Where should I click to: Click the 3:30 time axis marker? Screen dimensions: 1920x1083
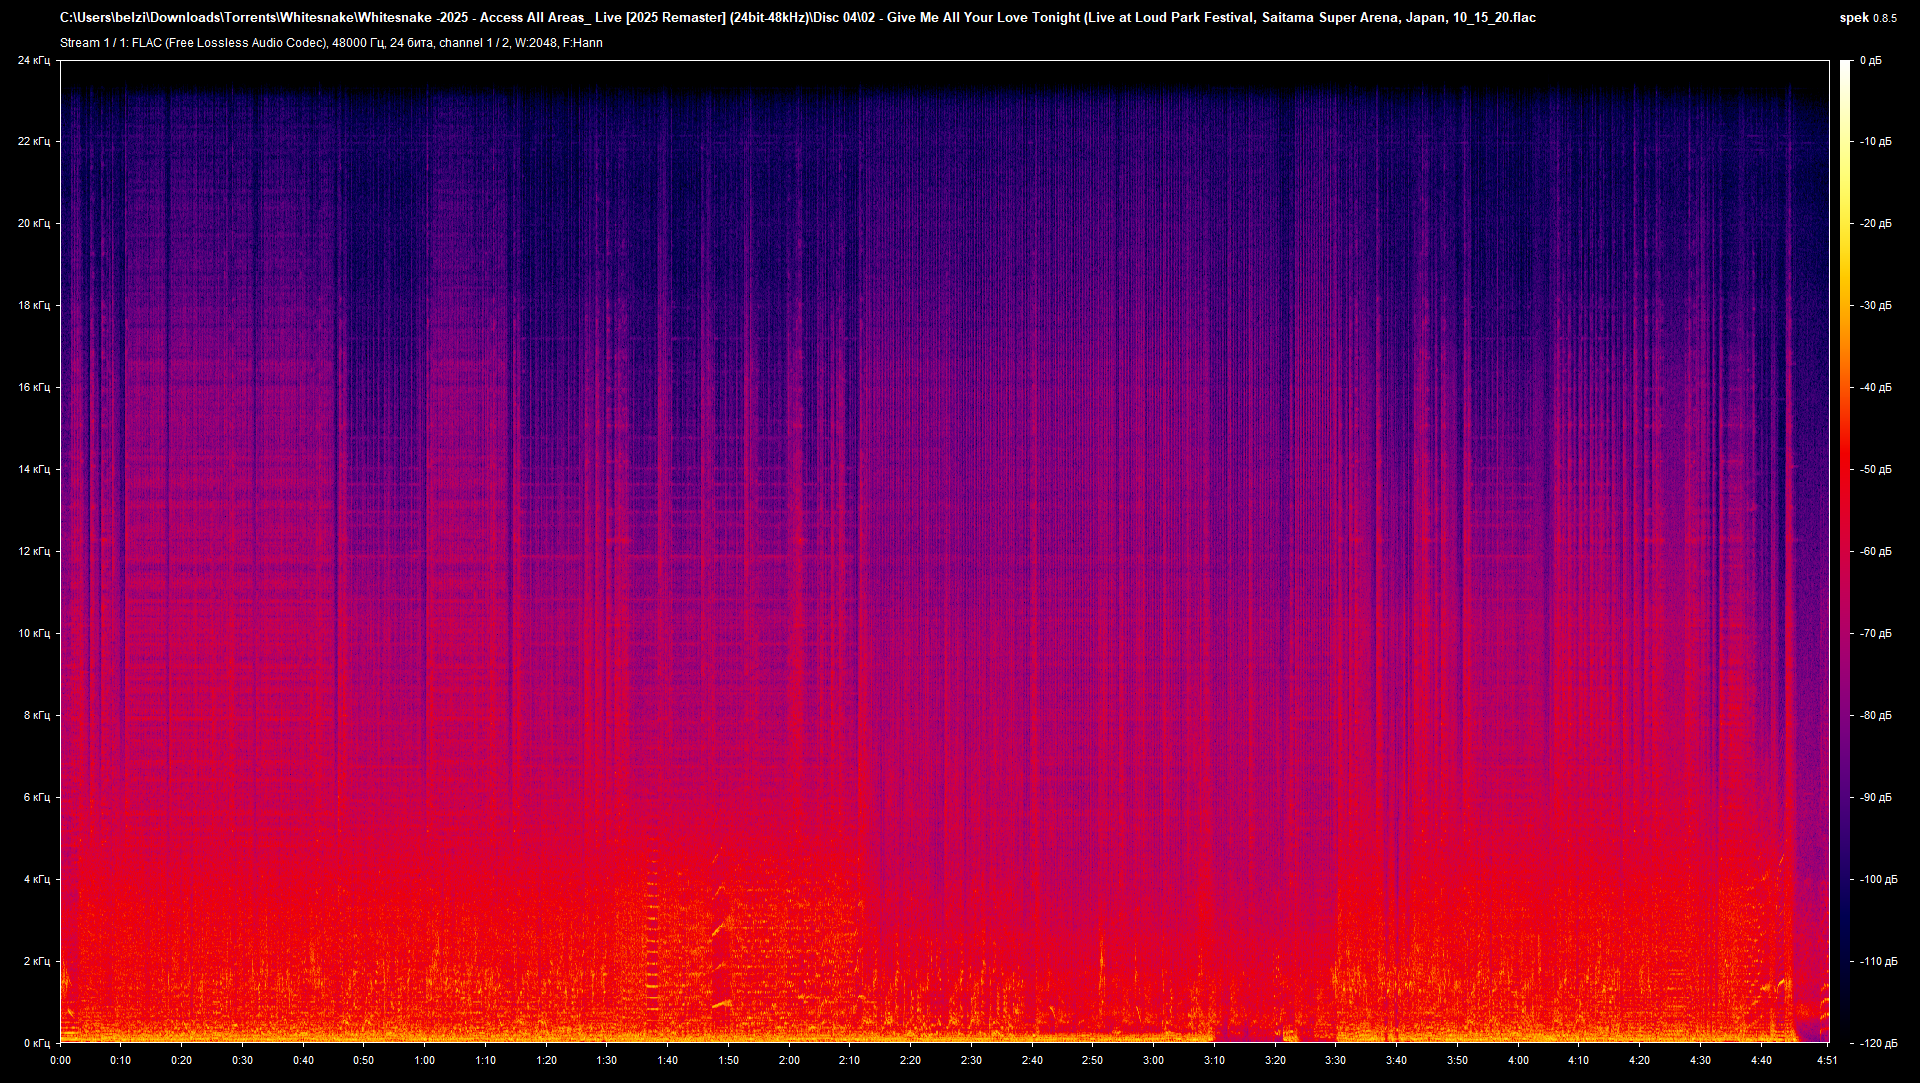[1335, 1060]
